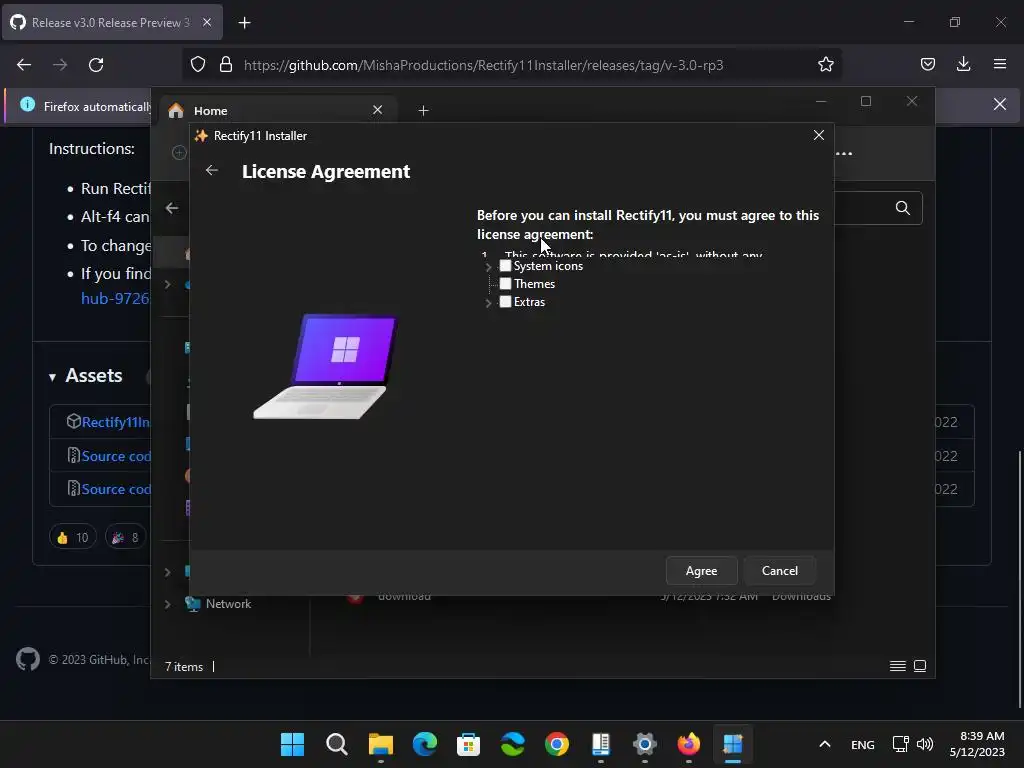Screen dimensions: 1024x768
Task: Click the Firefox back arrow button
Action: (x=24, y=65)
